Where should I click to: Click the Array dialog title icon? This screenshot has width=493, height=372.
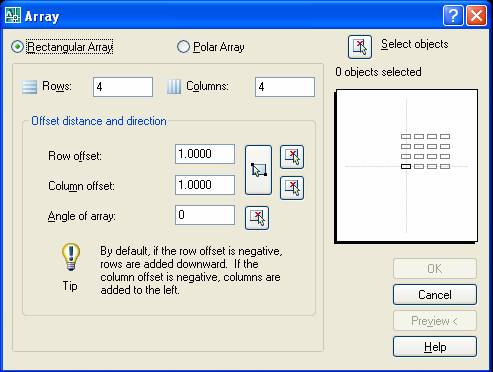[x=13, y=15]
